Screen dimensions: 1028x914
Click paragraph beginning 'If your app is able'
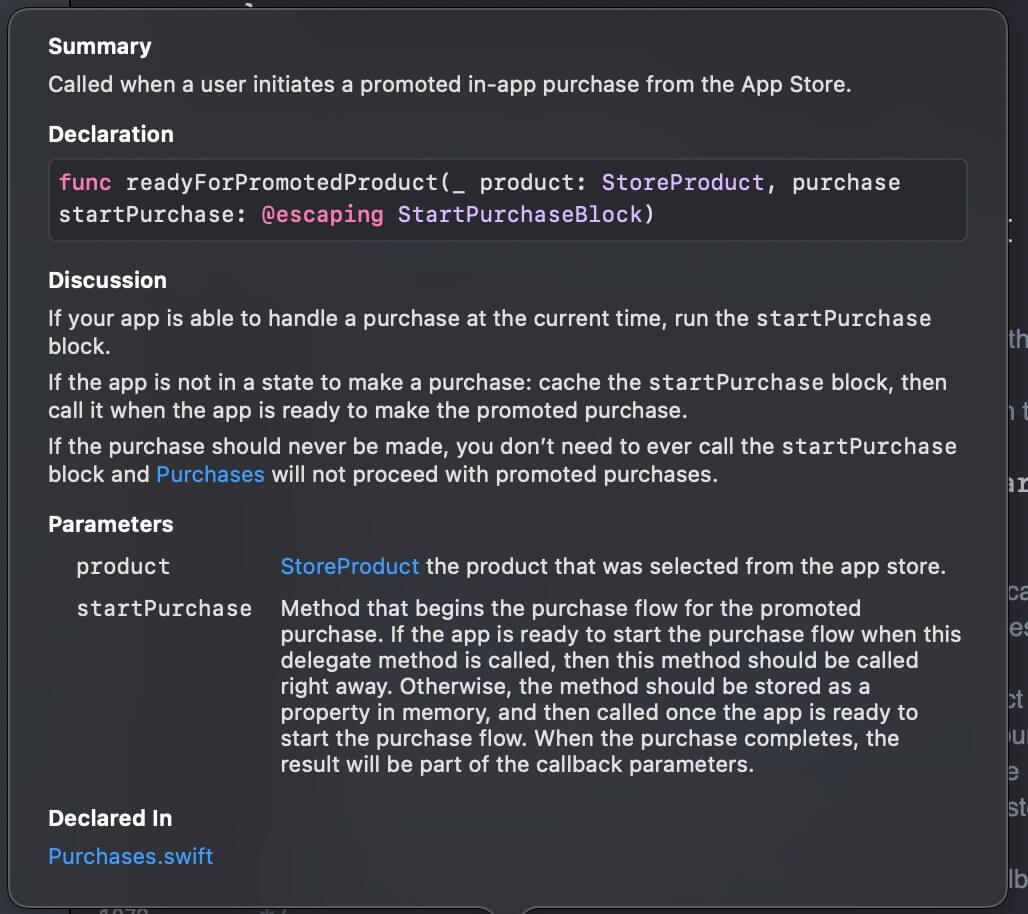(x=489, y=332)
